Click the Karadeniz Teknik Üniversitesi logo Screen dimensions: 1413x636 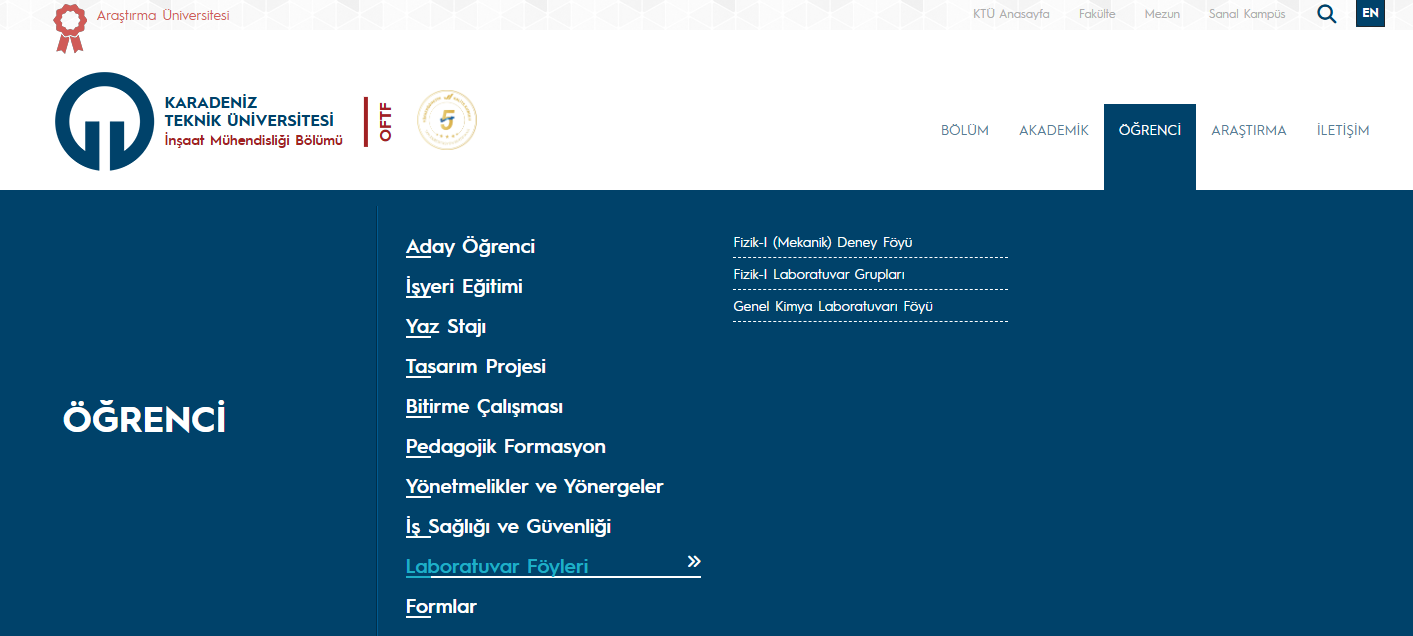click(103, 121)
